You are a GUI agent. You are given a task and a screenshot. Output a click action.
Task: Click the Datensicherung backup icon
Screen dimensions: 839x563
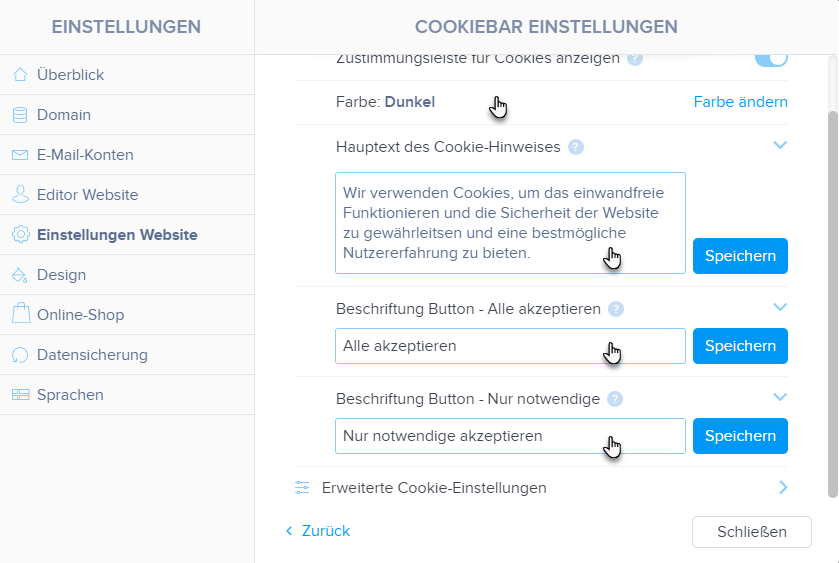click(20, 355)
